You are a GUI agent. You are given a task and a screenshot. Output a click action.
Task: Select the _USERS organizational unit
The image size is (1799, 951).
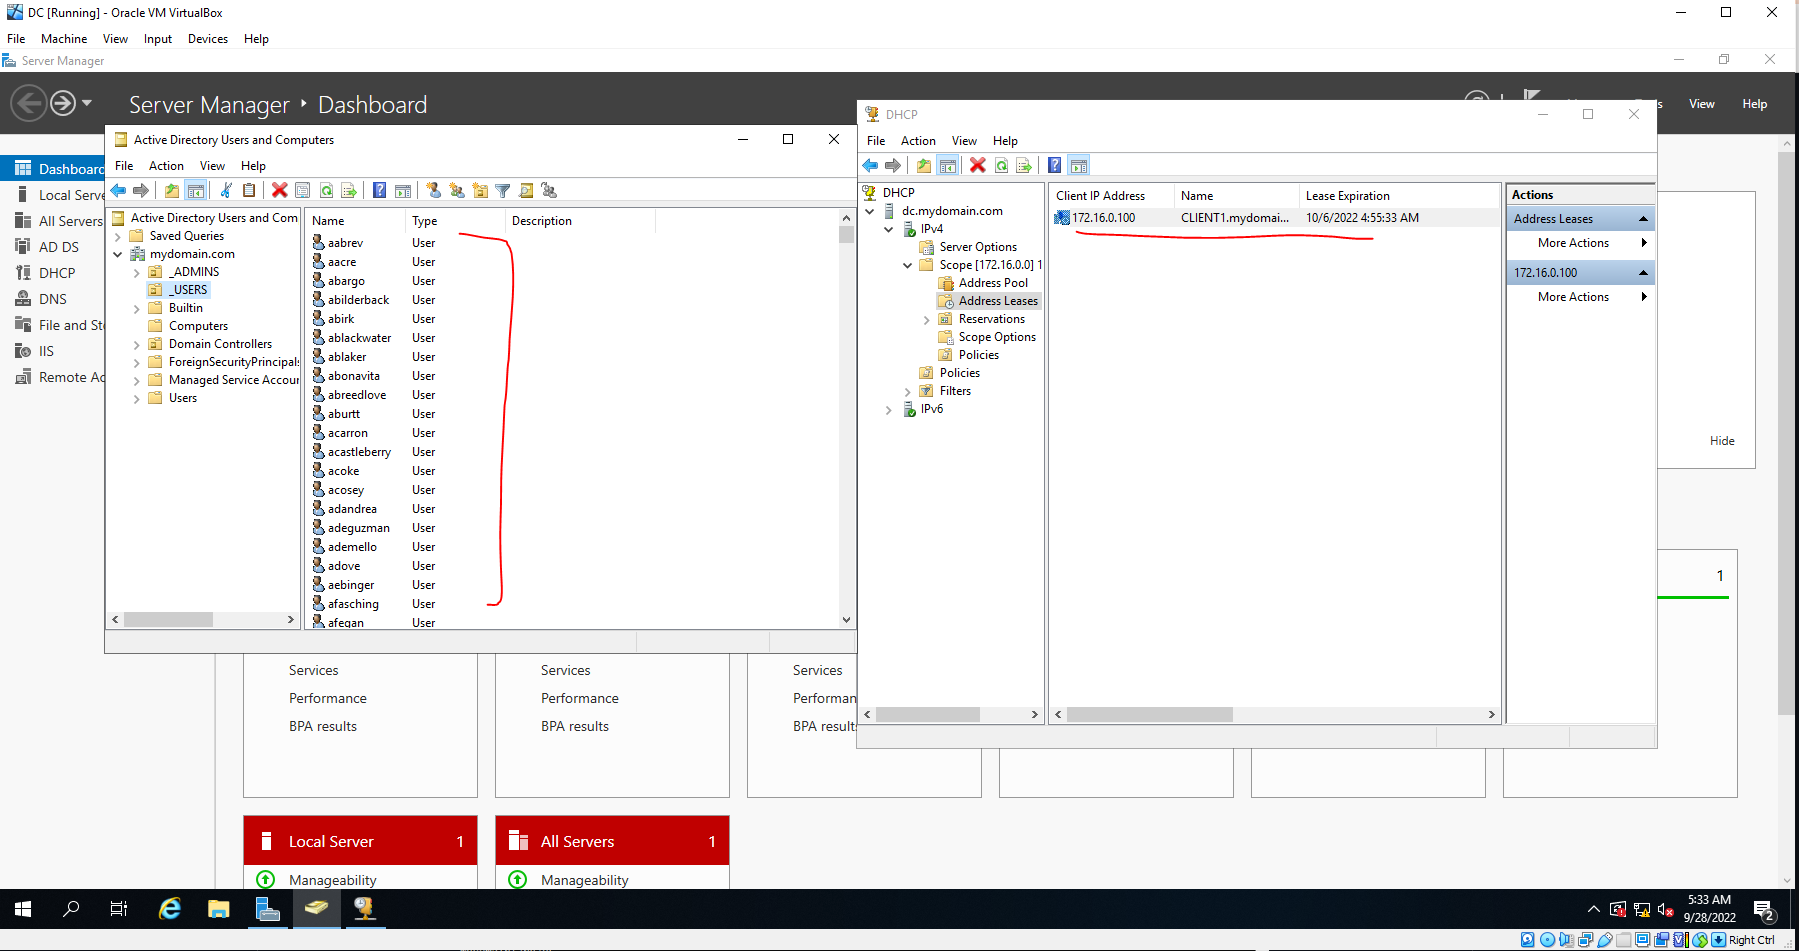[x=189, y=290]
